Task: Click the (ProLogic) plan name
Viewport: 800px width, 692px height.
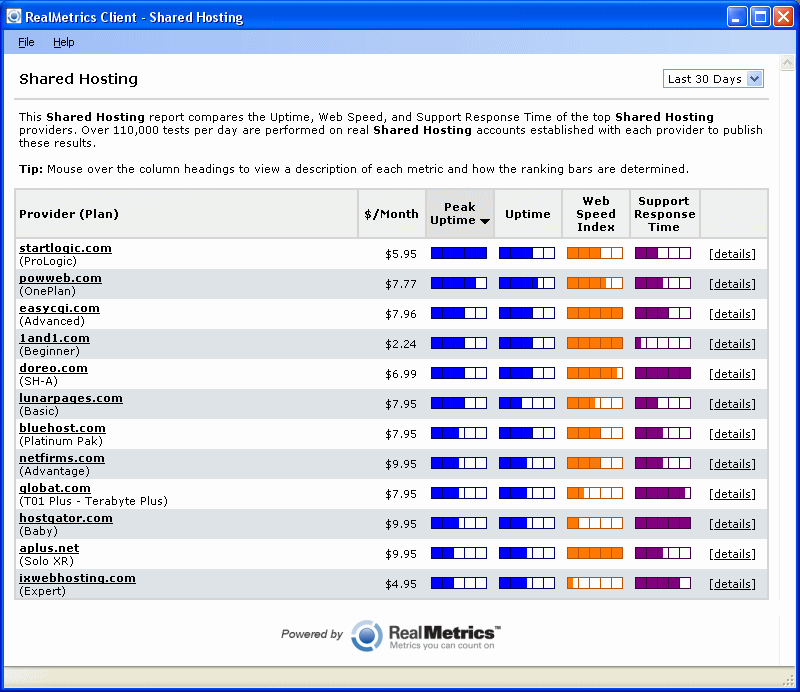Action: [x=48, y=261]
